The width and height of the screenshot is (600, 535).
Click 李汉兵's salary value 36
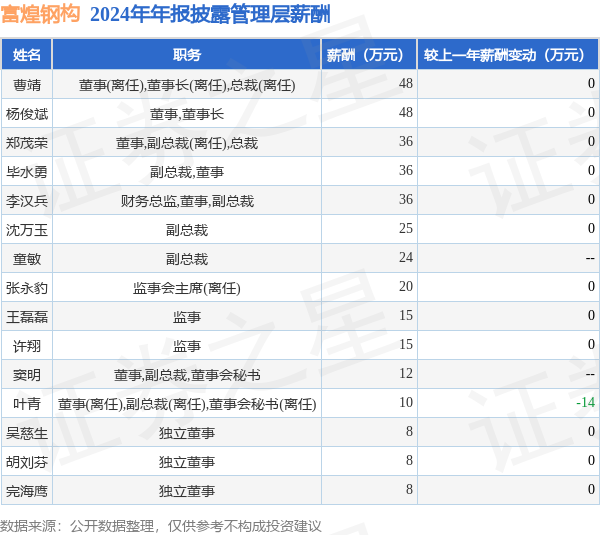[406, 199]
